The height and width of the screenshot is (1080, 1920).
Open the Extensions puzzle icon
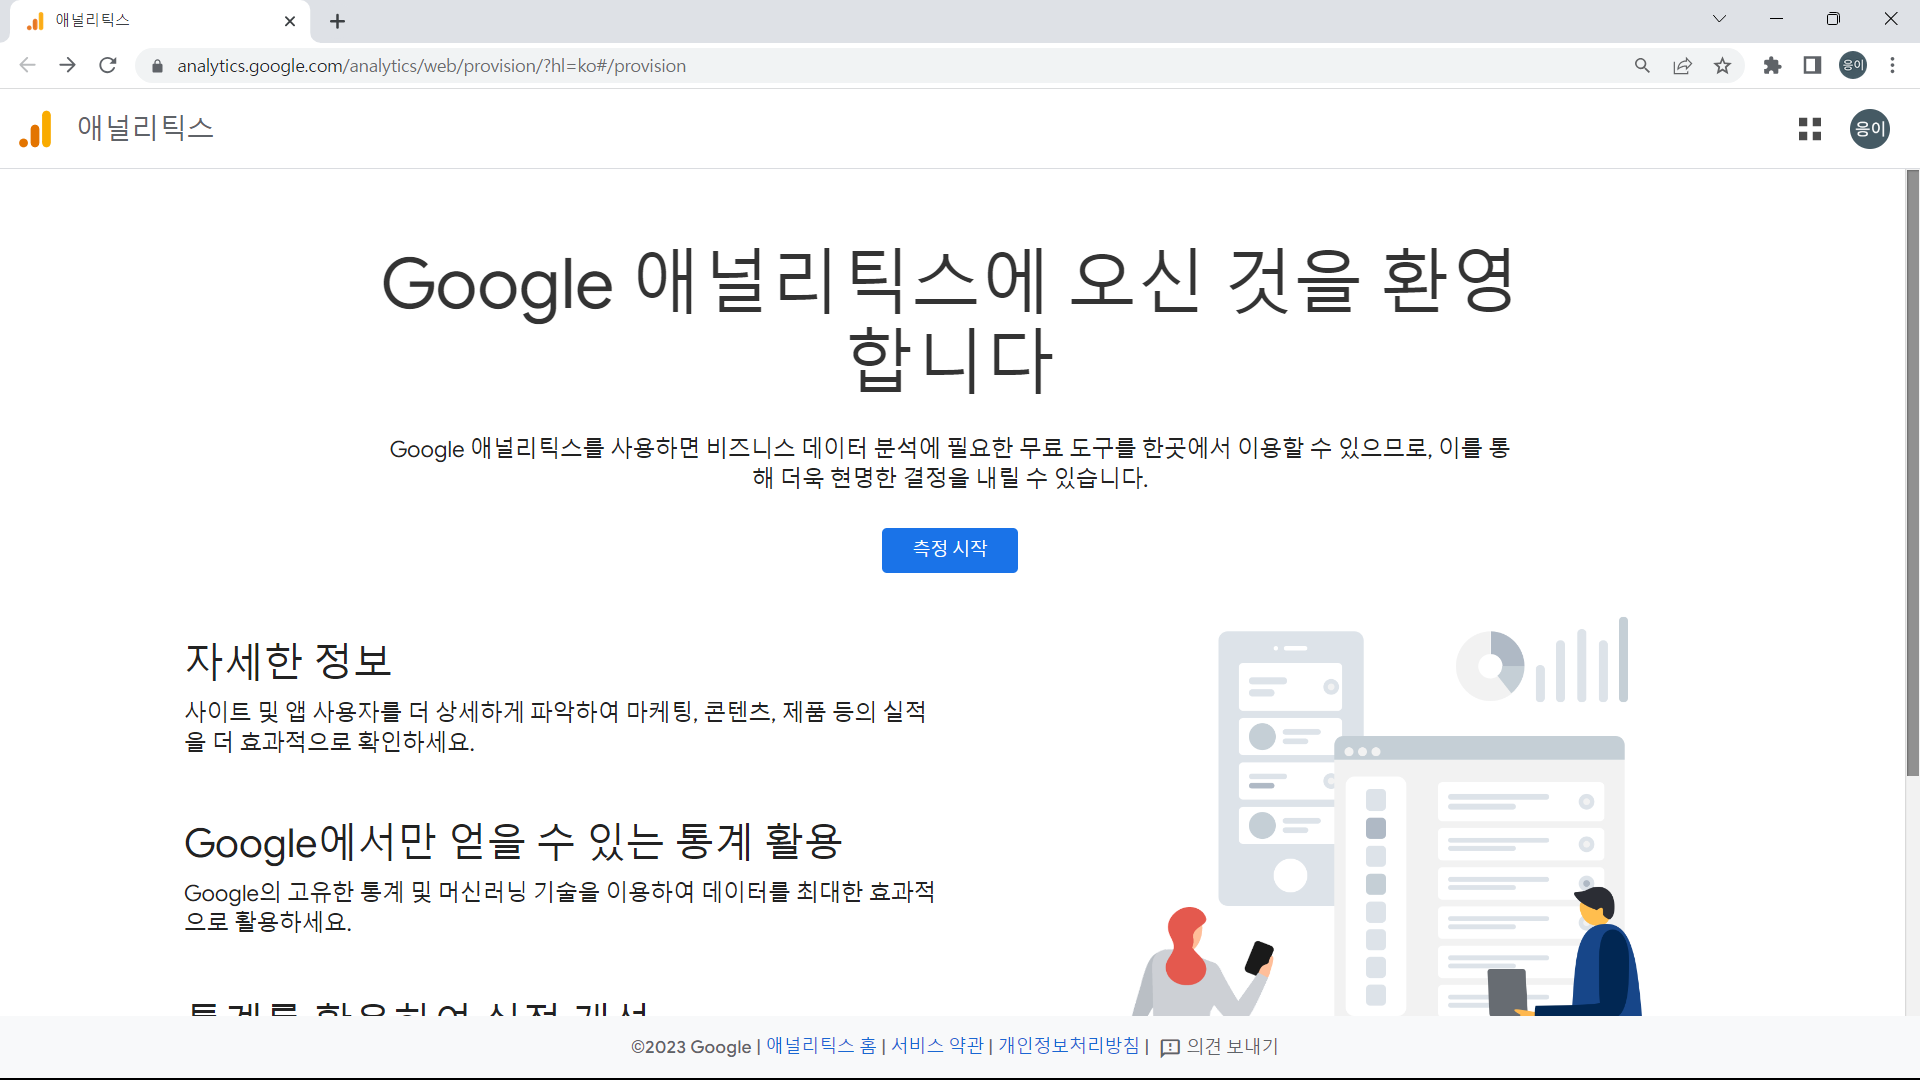[x=1773, y=65]
